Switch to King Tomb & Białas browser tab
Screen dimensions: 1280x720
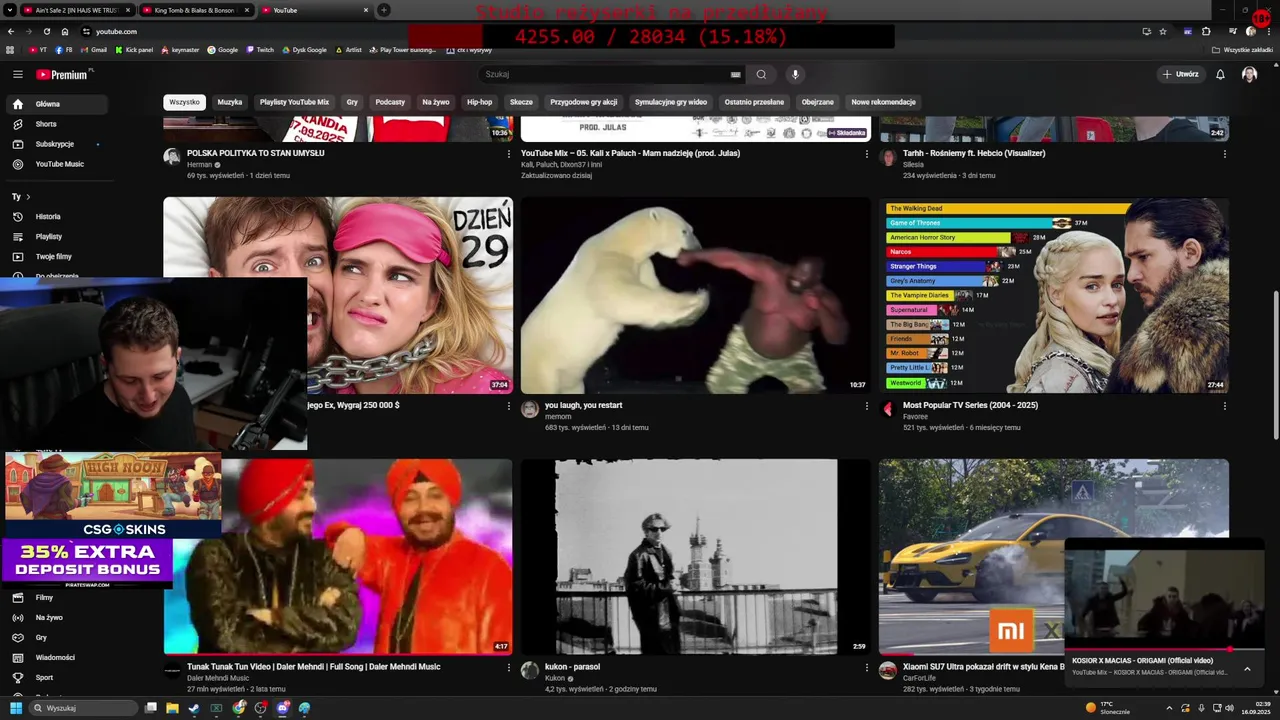(x=194, y=10)
